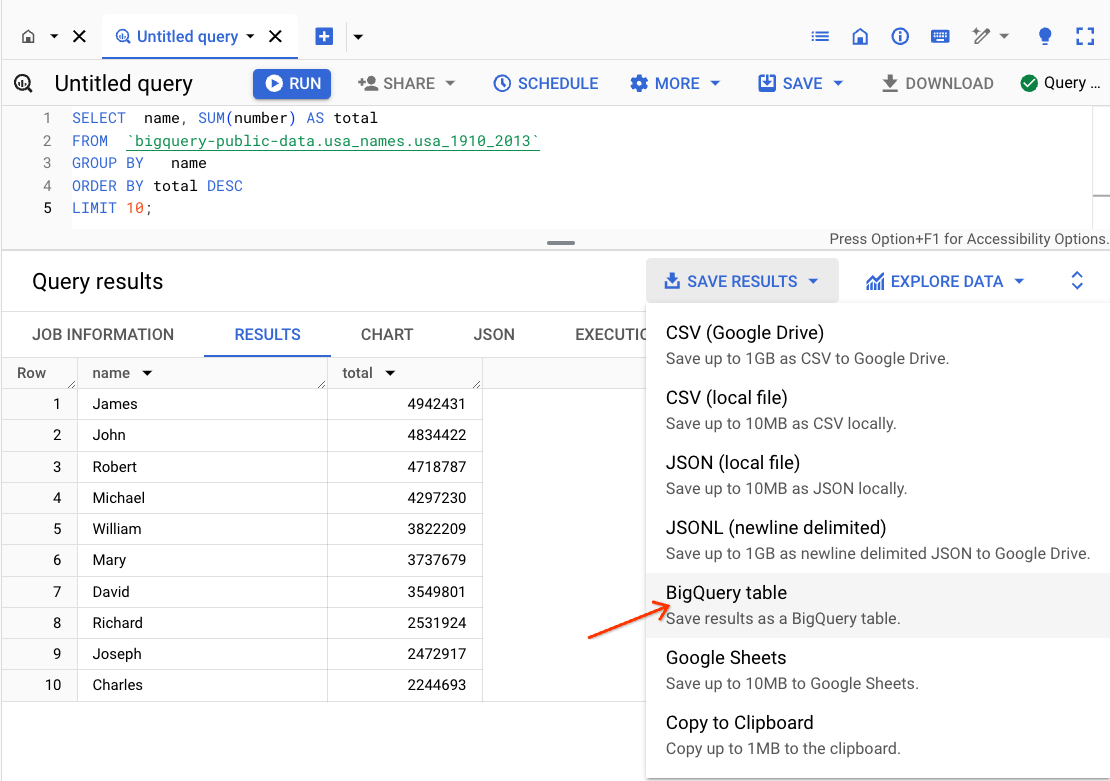Open the EXPLORE DATA dropdown

pos(943,281)
